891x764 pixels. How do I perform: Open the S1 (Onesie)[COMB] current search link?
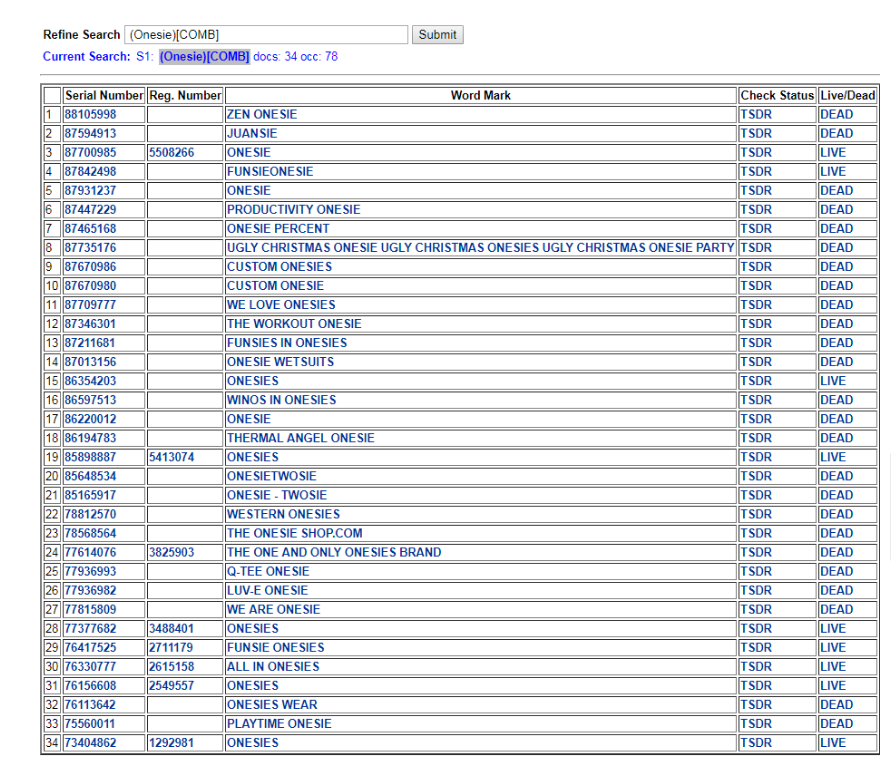point(204,57)
